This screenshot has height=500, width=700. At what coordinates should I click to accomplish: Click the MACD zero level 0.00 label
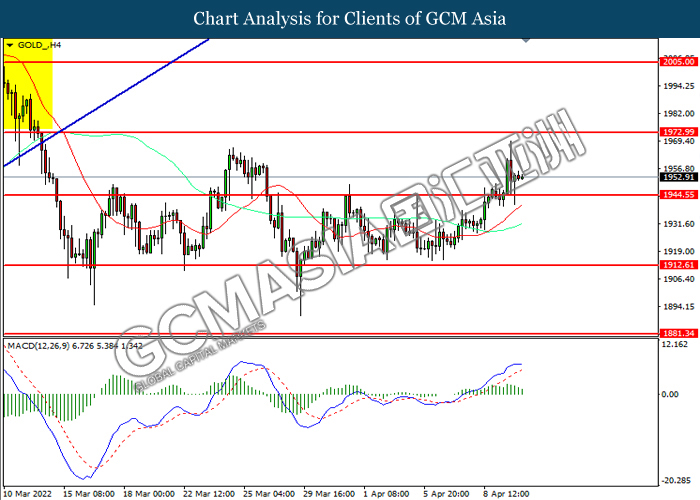coord(670,394)
